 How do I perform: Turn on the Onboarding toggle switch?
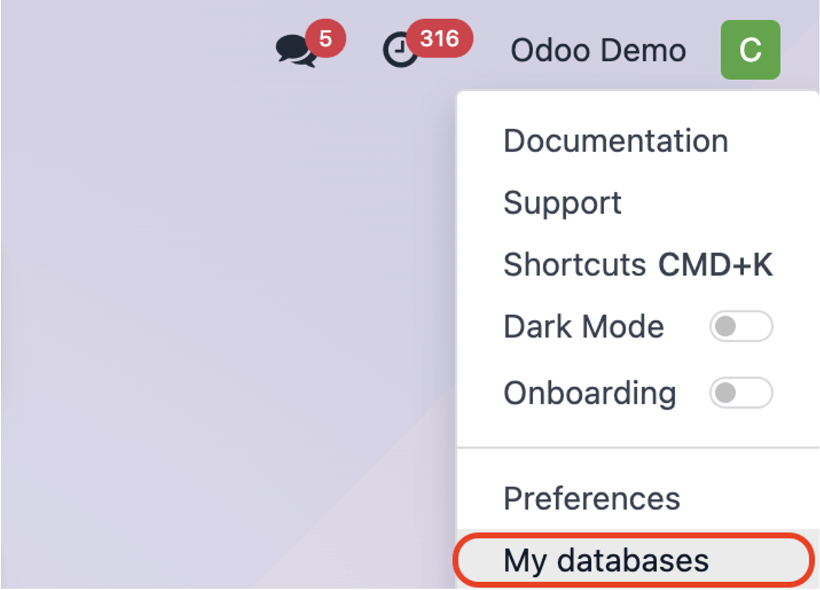click(x=741, y=393)
